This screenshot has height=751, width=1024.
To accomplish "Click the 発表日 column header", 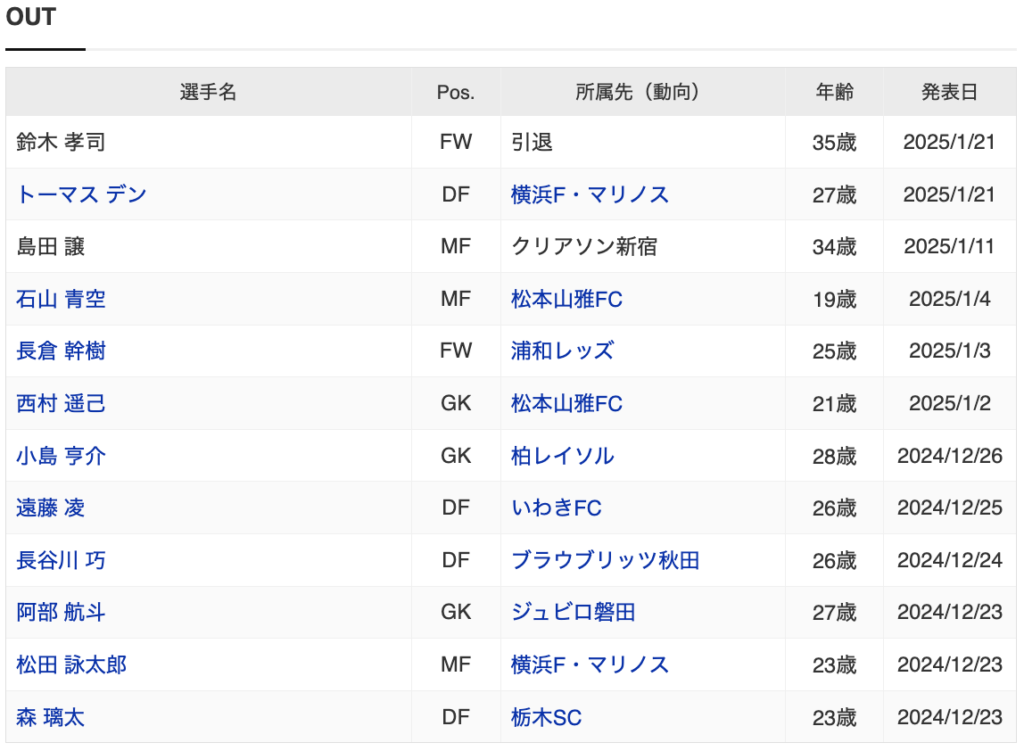I will pyautogui.click(x=949, y=92).
